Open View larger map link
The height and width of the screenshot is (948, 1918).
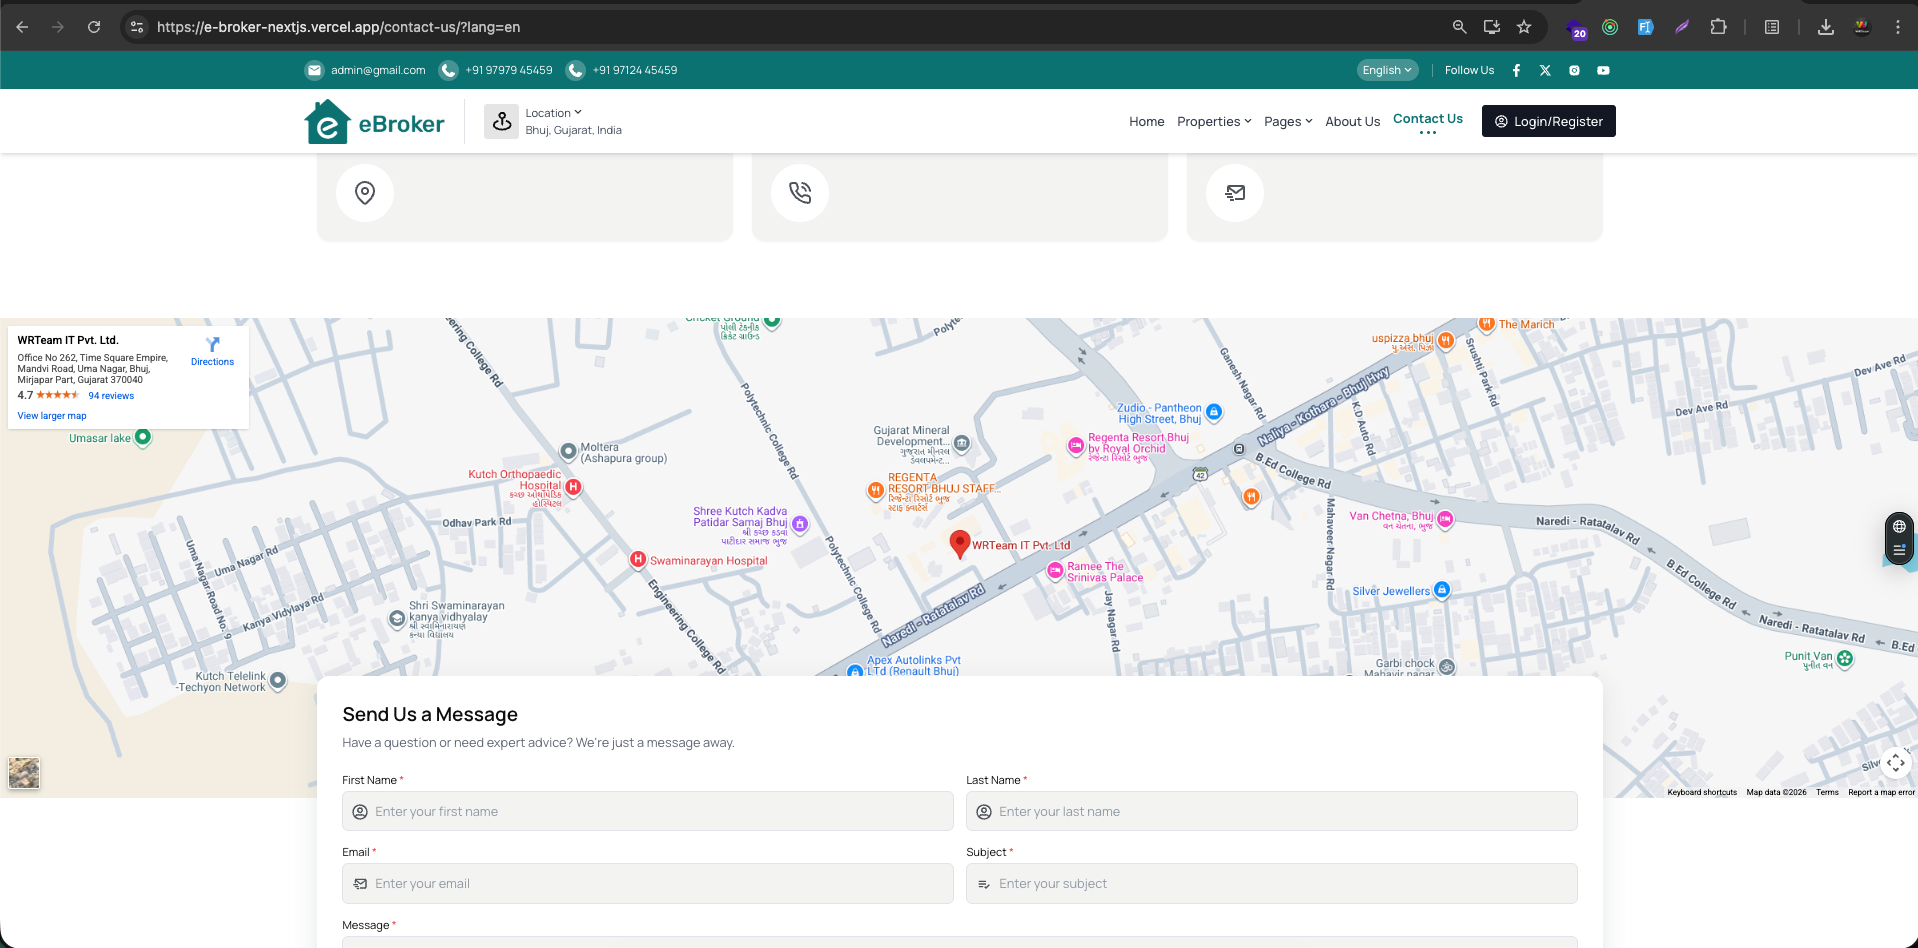click(x=52, y=416)
